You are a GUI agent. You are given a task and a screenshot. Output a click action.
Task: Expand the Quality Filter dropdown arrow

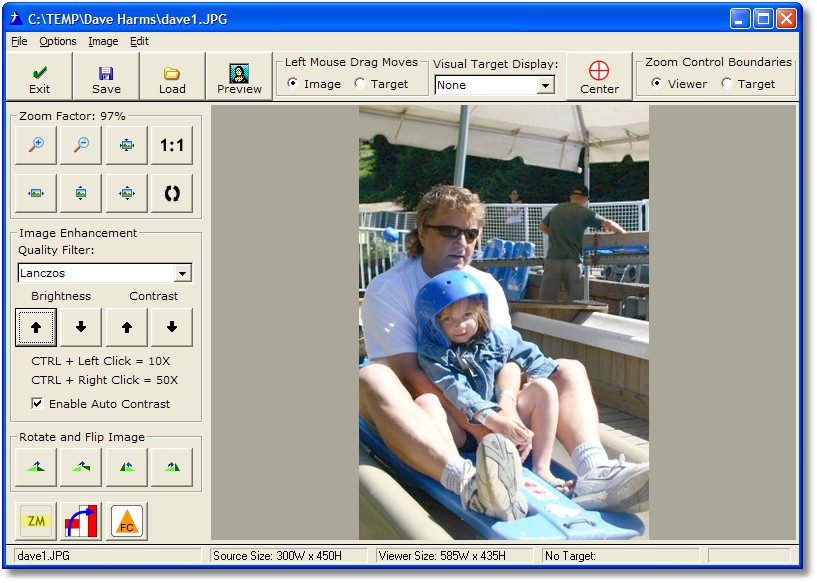[x=182, y=273]
